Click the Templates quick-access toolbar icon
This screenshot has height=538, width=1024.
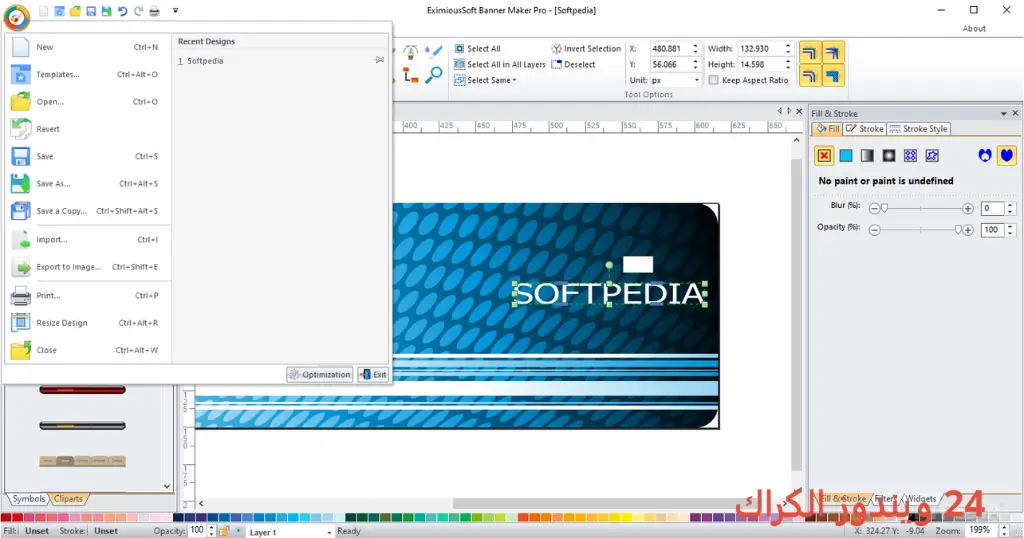(59, 11)
